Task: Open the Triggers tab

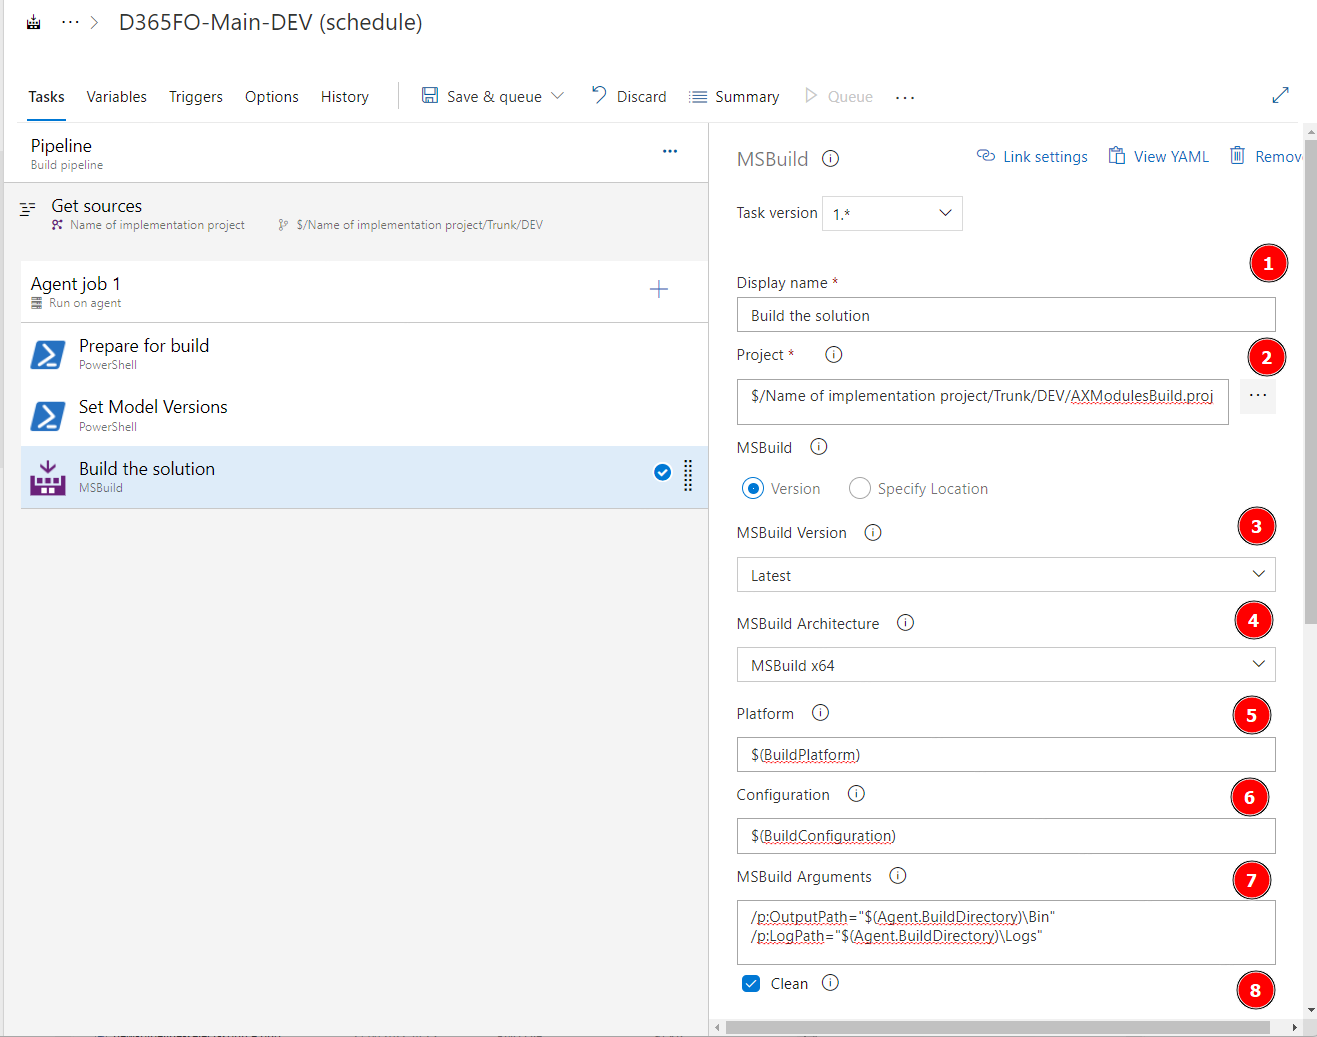Action: click(x=195, y=97)
